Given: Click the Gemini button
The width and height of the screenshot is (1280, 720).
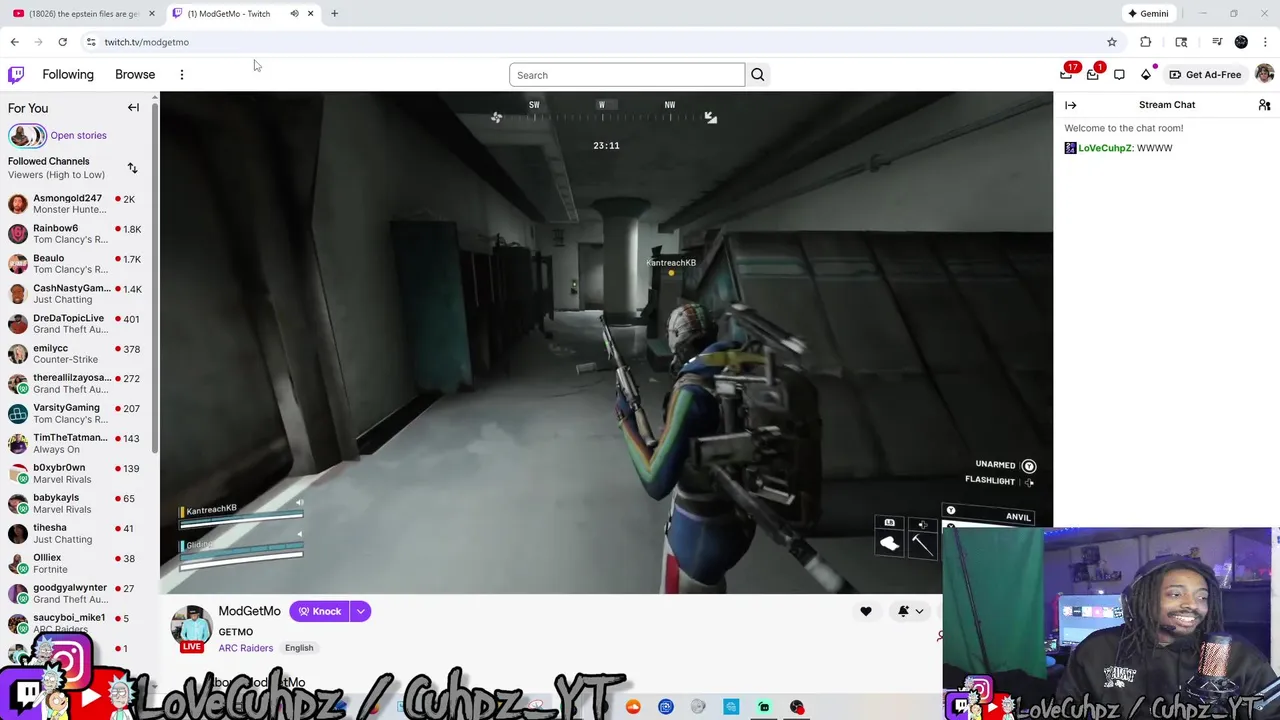Looking at the screenshot, I should [x=1147, y=14].
